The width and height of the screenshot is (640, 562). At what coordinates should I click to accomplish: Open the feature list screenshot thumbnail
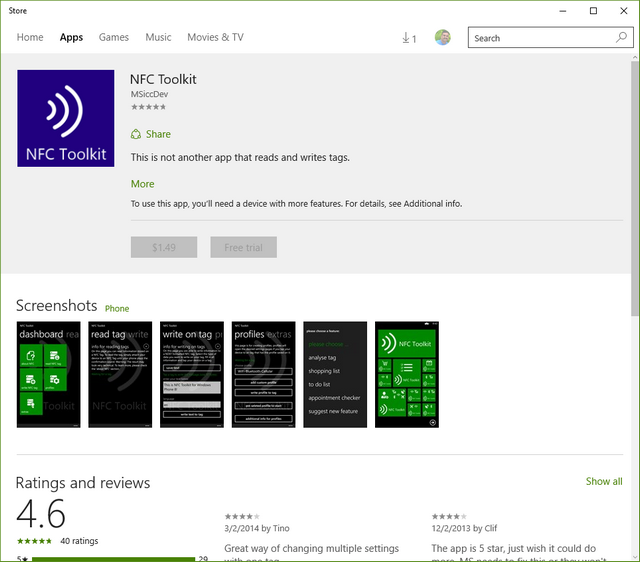[x=335, y=375]
